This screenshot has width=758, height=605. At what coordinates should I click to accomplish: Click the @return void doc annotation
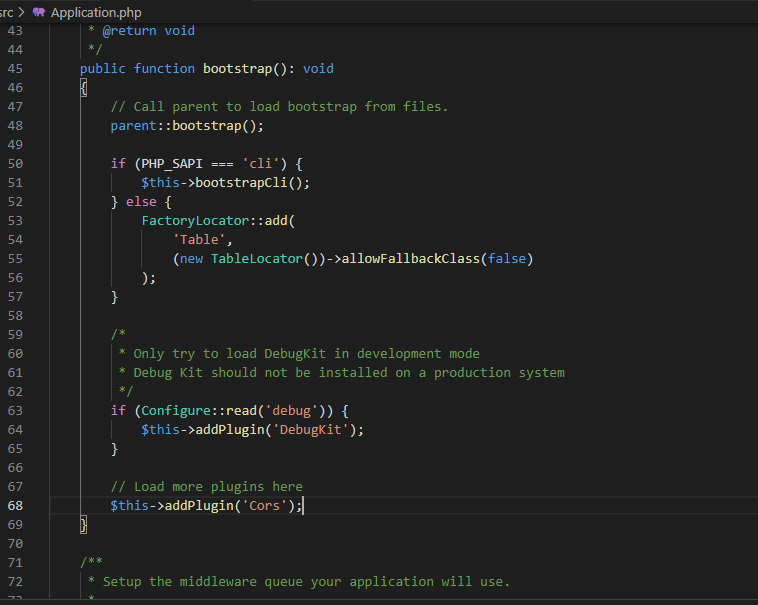click(x=148, y=31)
